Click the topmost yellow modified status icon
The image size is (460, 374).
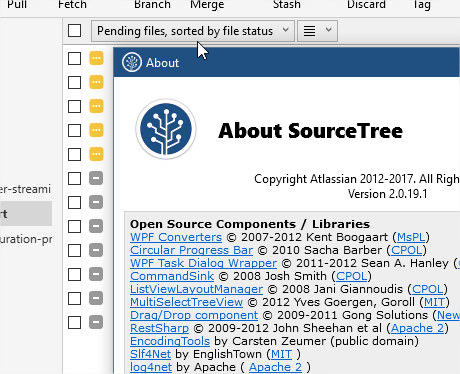point(96,58)
